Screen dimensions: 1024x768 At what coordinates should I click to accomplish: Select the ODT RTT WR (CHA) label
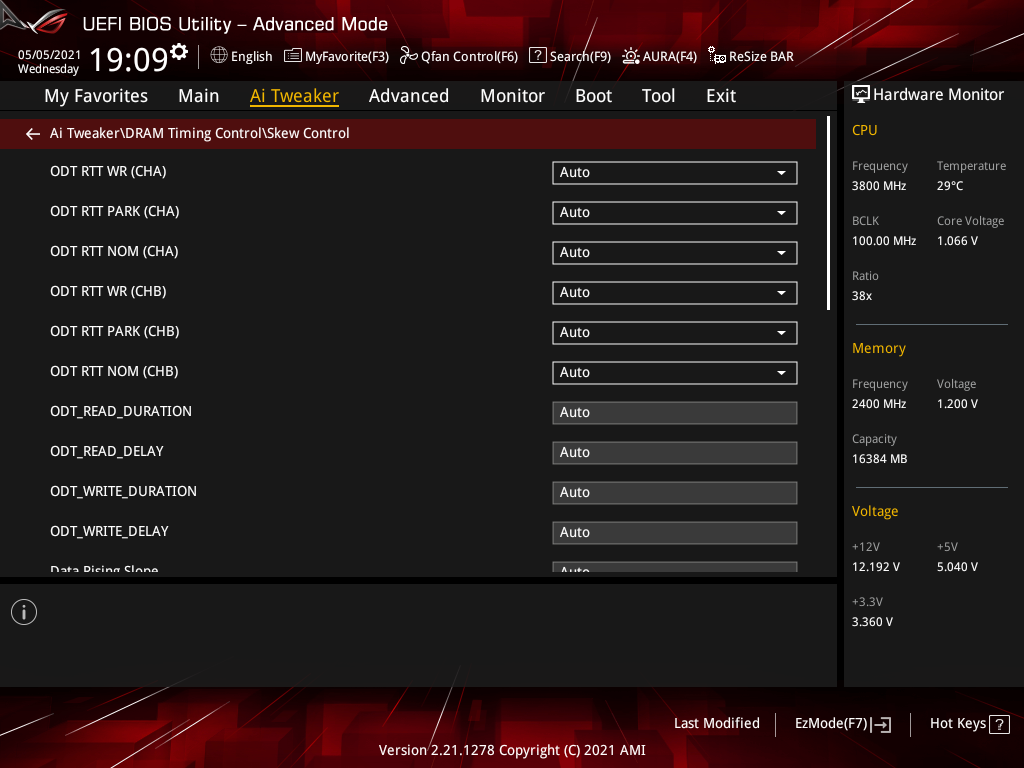pos(108,172)
